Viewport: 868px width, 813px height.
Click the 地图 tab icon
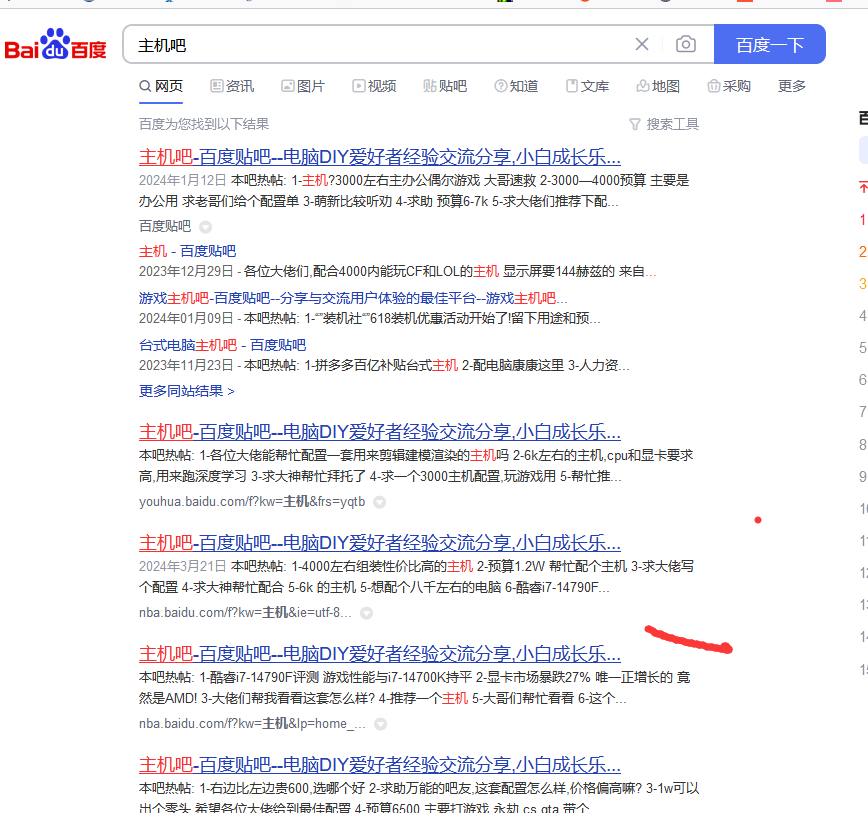coord(643,86)
